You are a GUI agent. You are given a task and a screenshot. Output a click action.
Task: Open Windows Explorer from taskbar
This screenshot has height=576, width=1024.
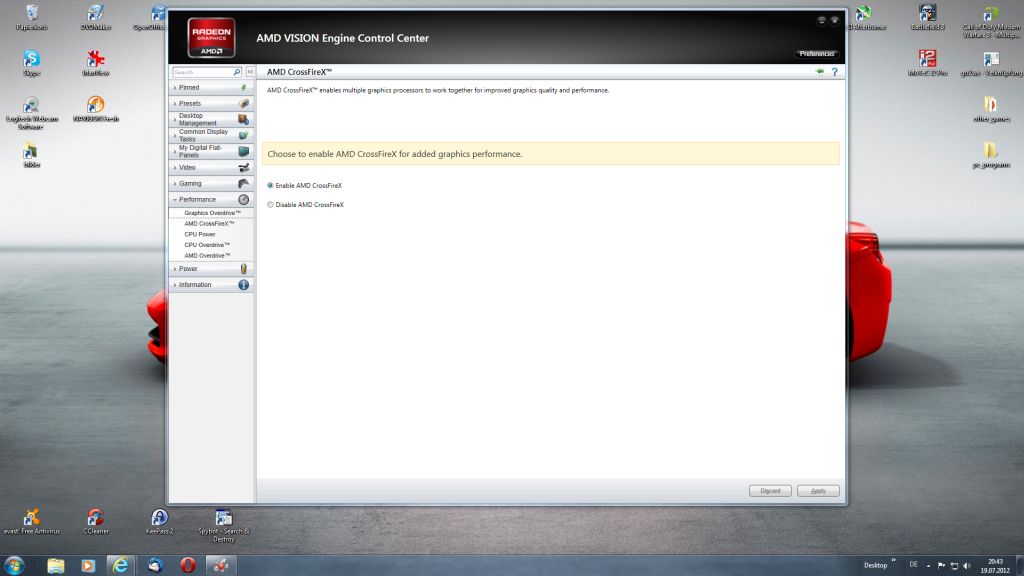click(x=56, y=565)
